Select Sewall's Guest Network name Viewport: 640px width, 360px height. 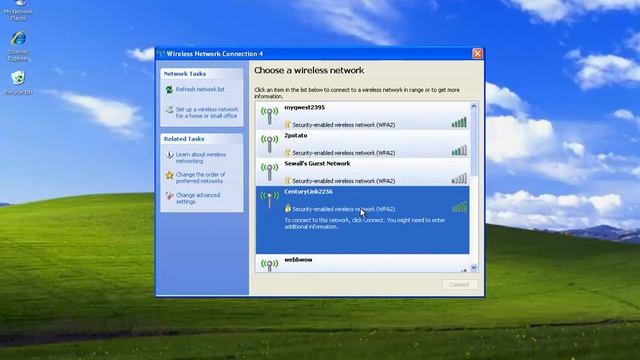pos(317,163)
